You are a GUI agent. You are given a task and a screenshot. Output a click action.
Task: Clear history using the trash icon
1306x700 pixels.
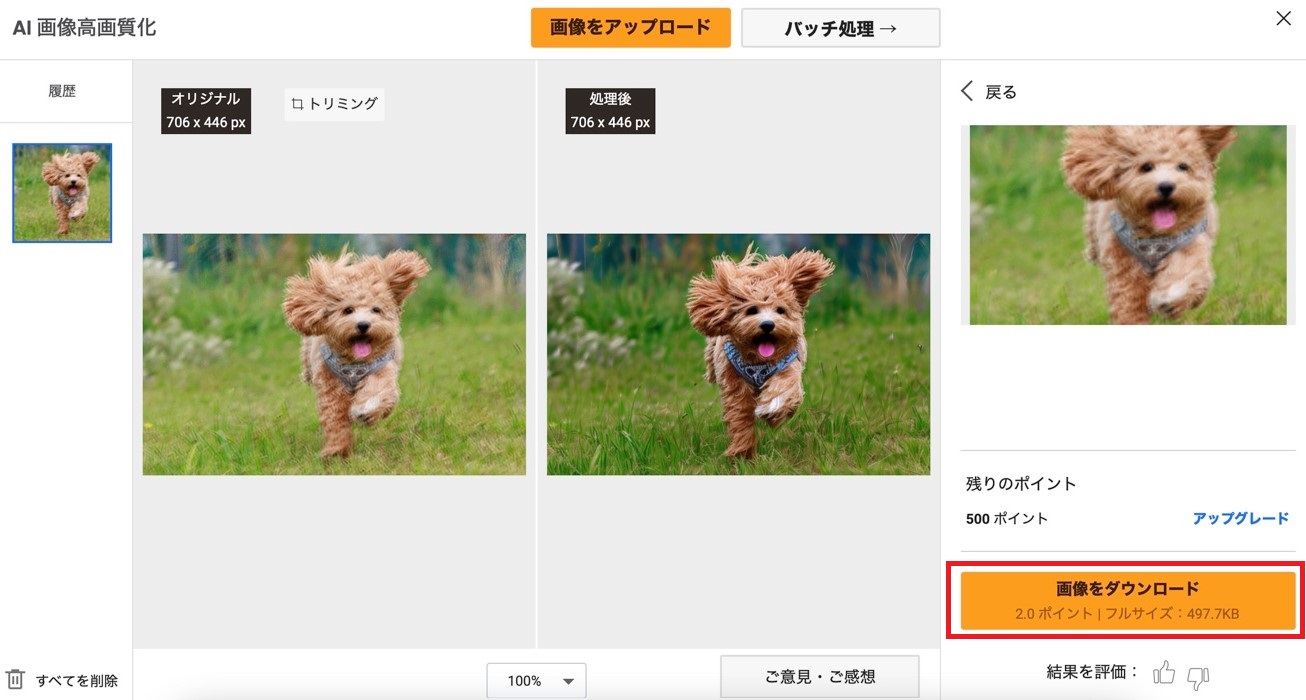coord(16,677)
